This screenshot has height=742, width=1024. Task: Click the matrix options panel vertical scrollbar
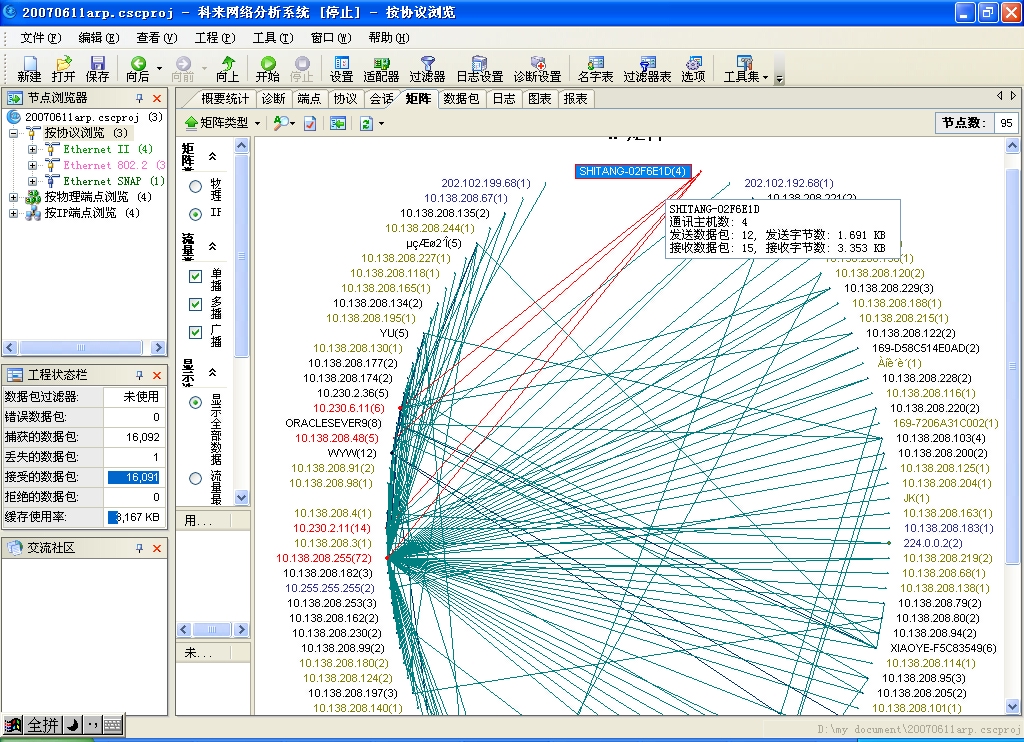(241, 300)
